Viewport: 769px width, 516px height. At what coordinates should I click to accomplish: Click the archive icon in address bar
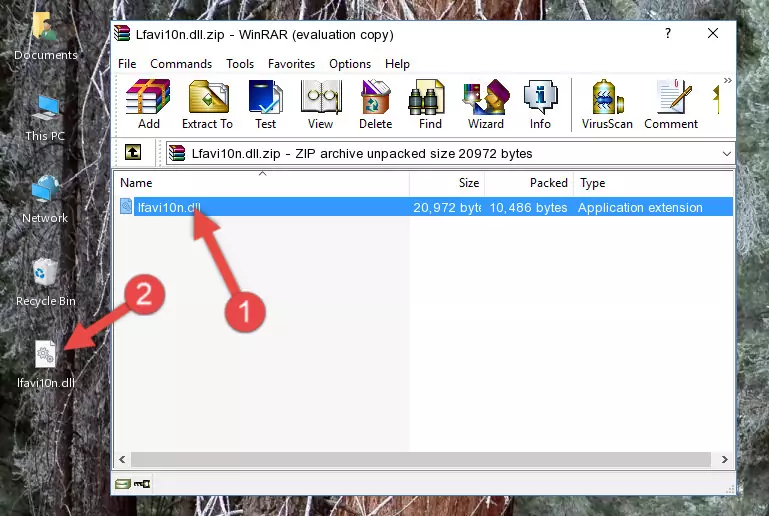[x=177, y=154]
